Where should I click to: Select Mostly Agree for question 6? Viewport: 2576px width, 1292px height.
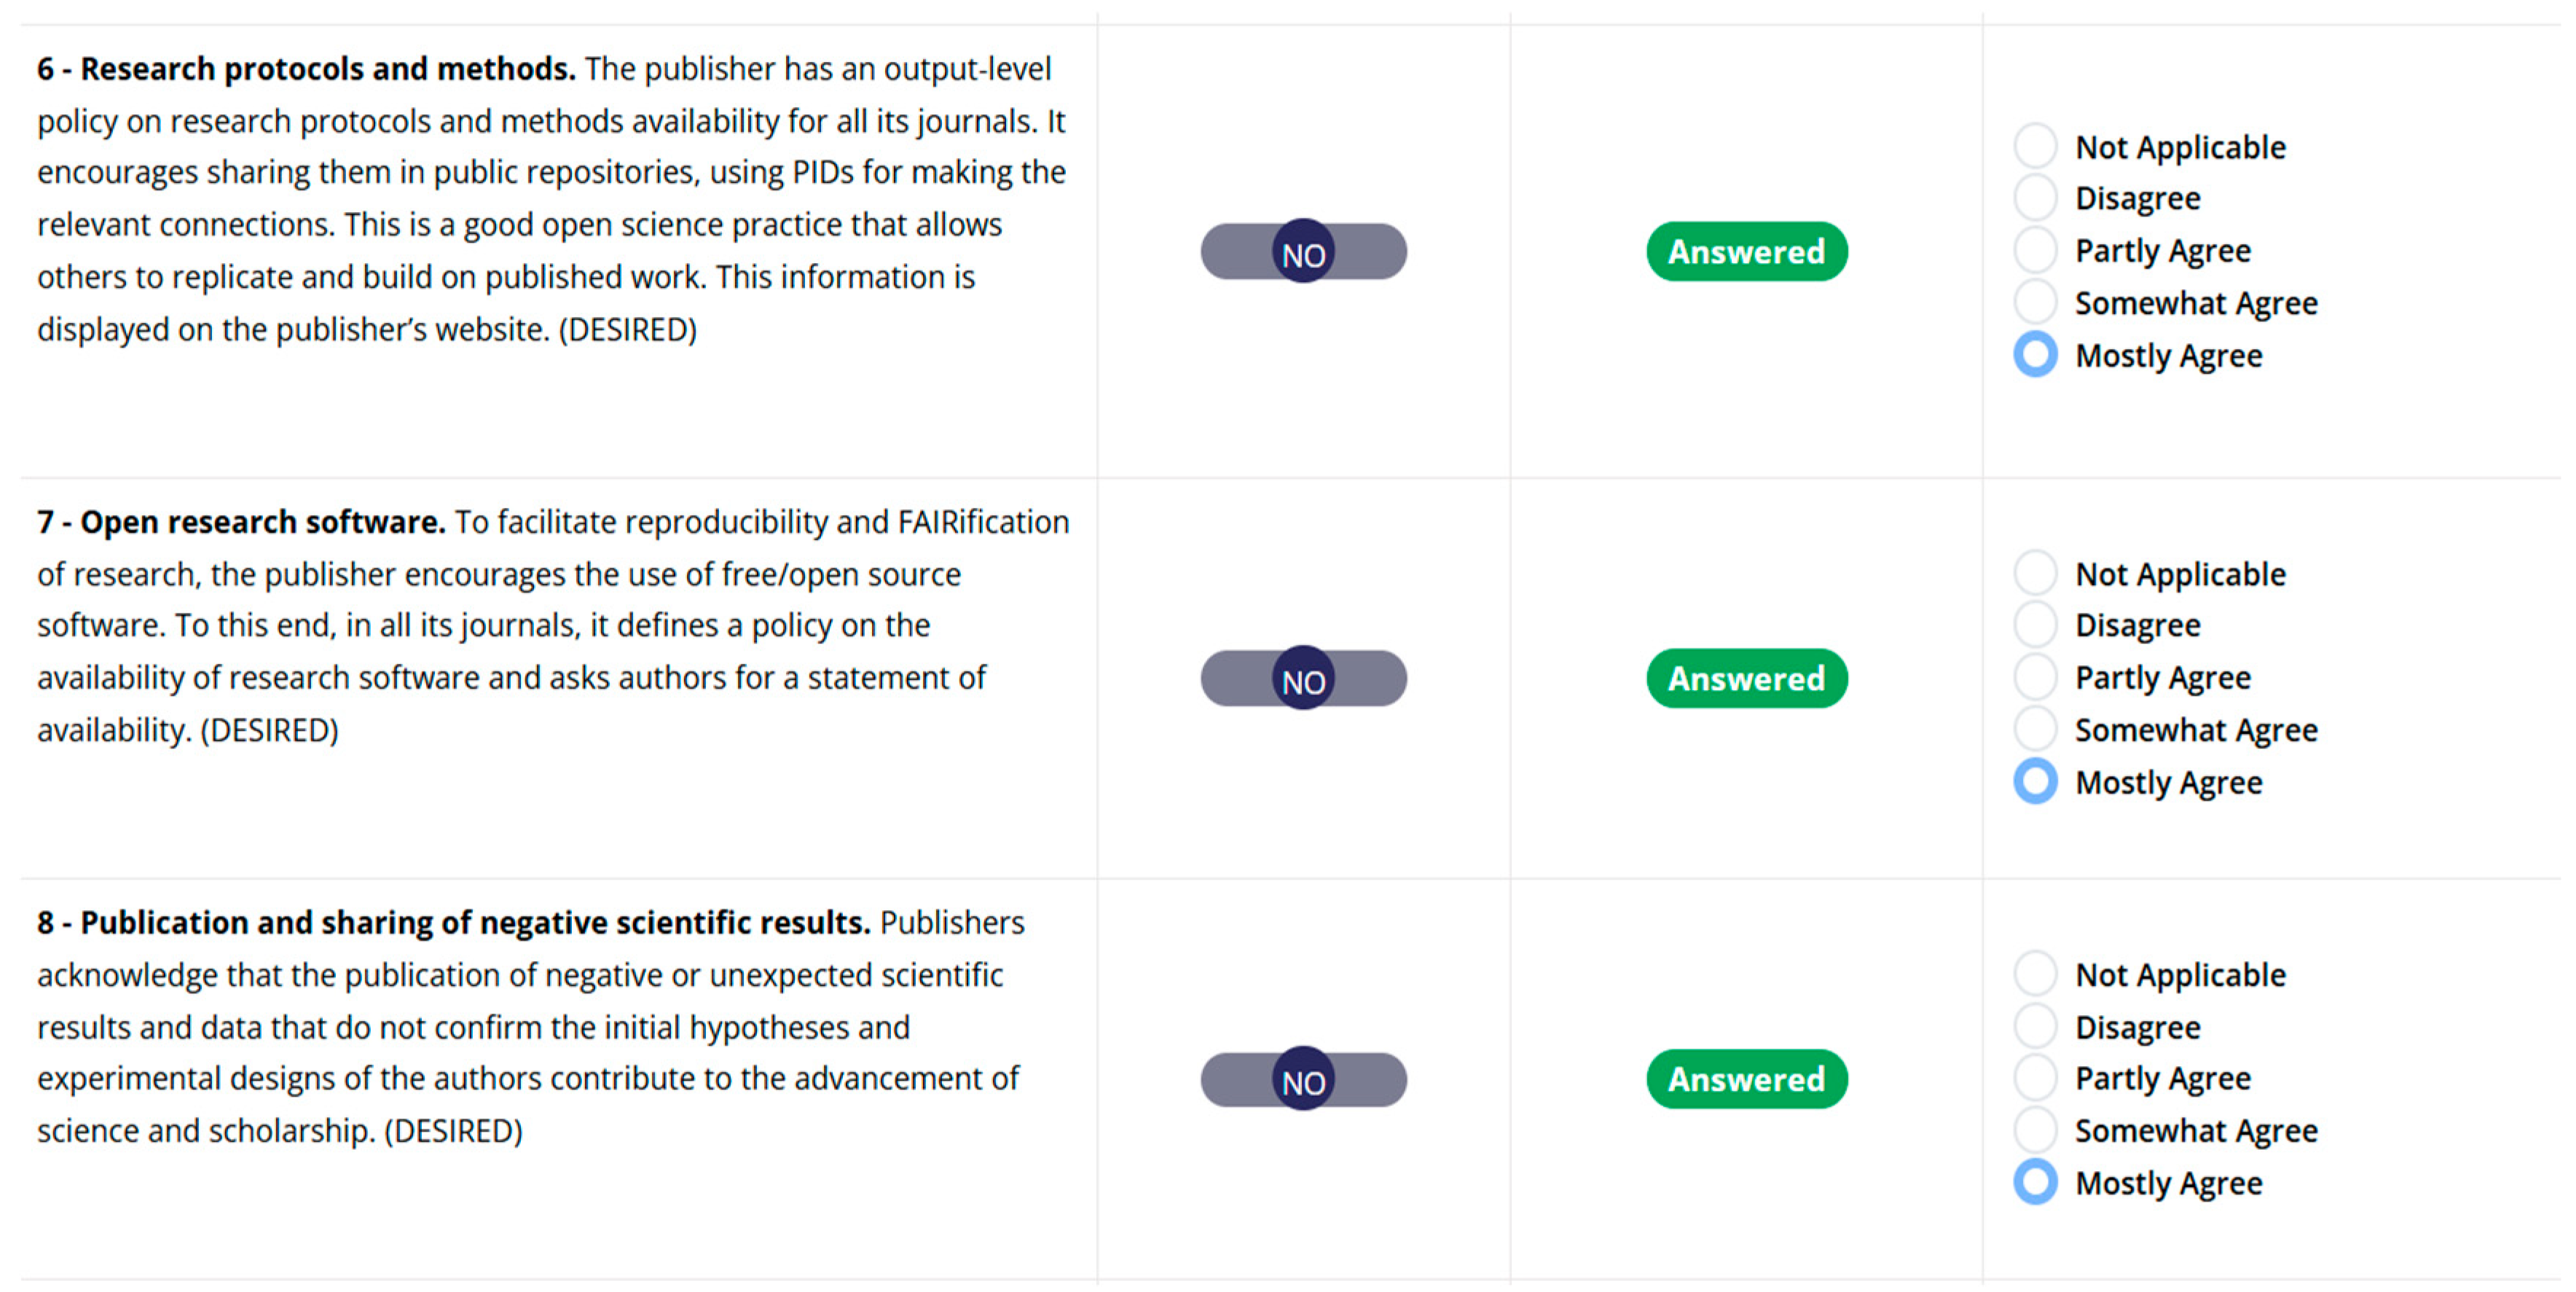(2035, 355)
